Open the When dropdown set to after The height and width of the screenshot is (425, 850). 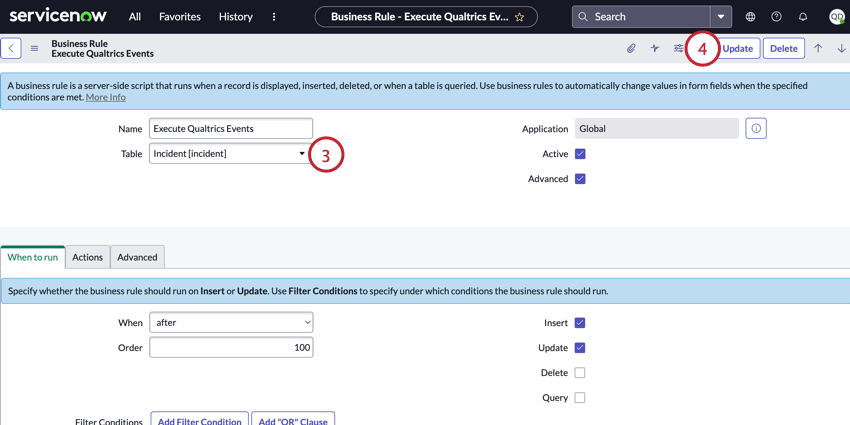231,323
